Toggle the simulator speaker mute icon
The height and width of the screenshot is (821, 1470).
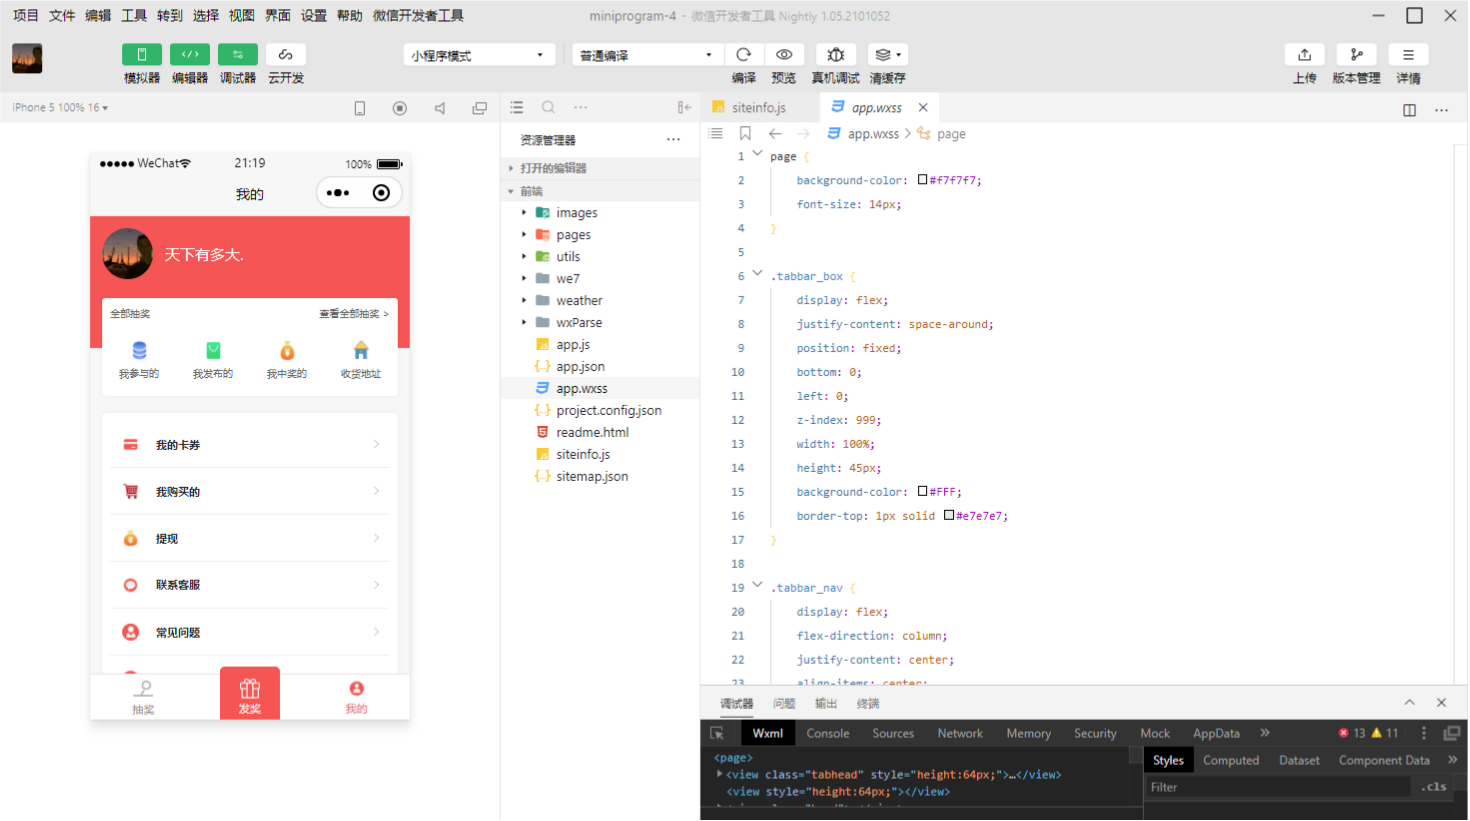coord(440,107)
